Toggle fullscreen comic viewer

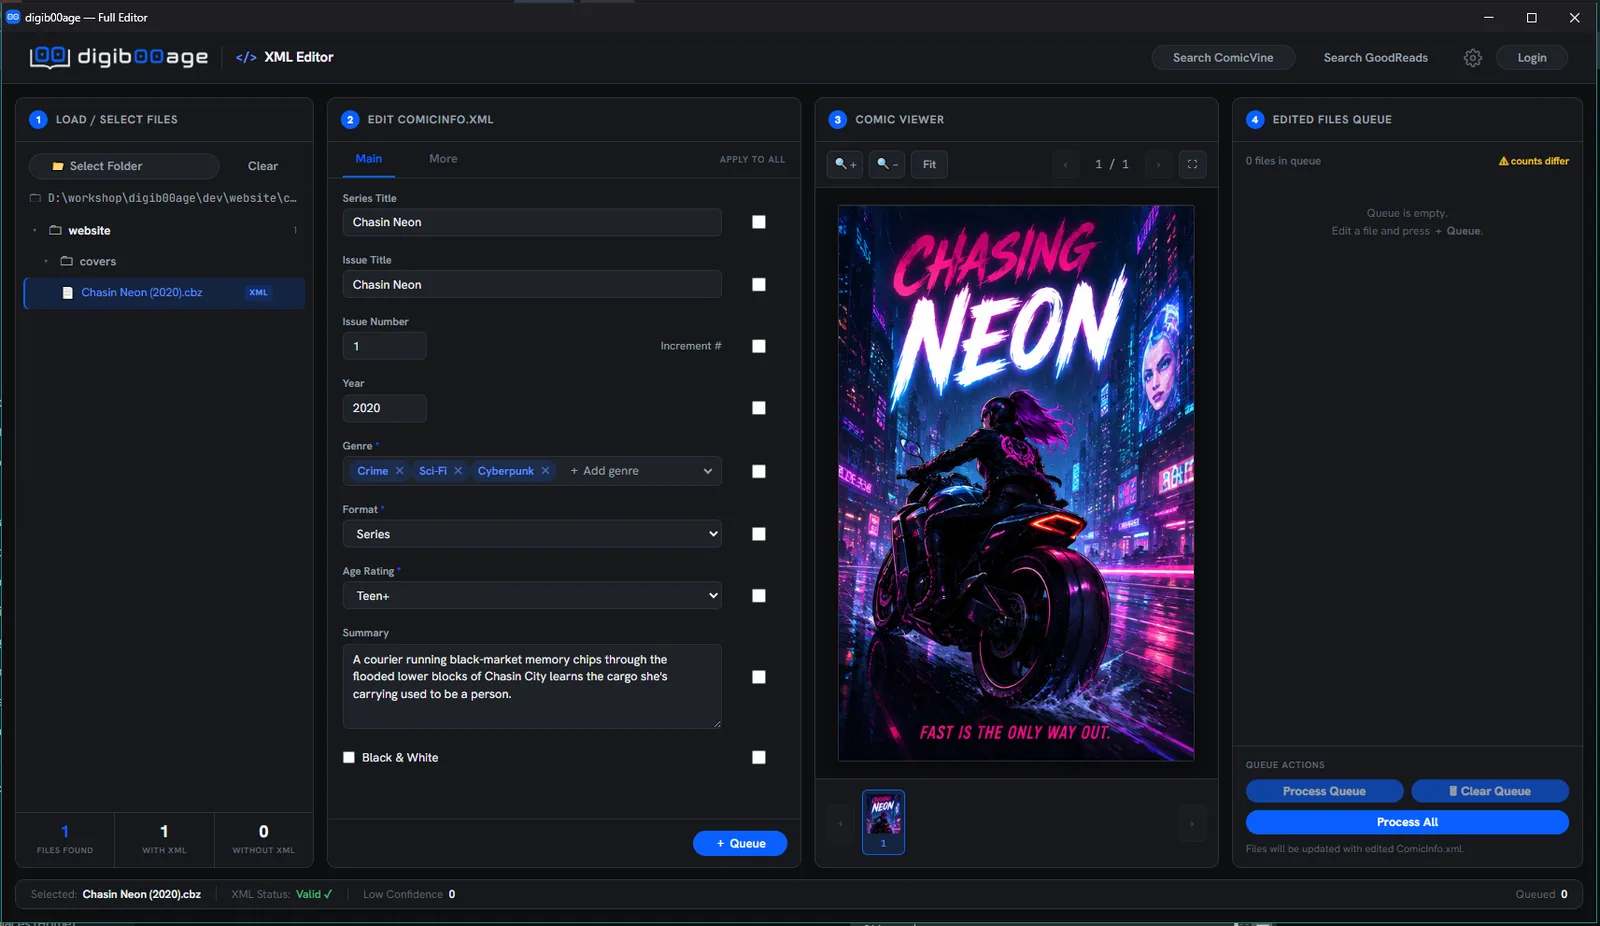pyautogui.click(x=1192, y=164)
